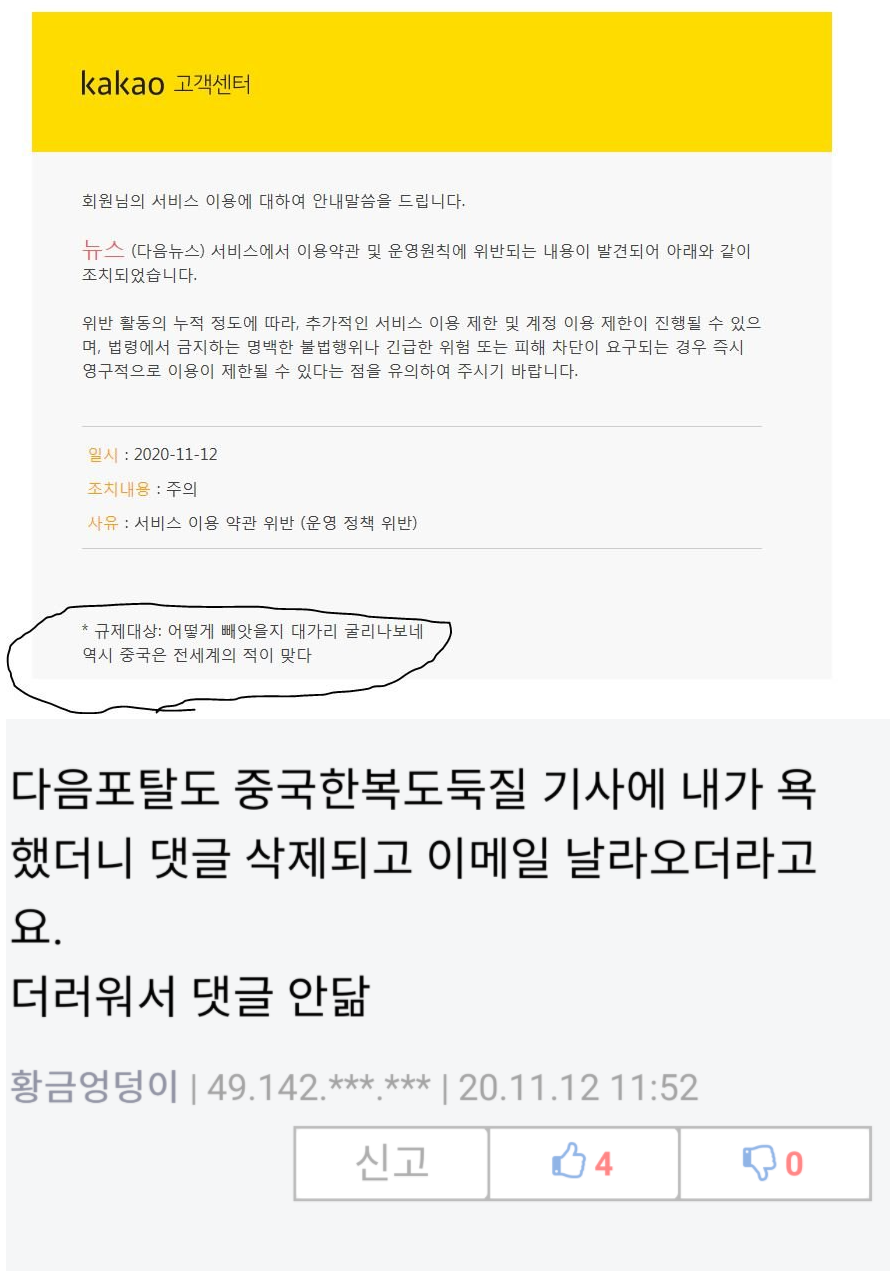Click the red 뉴스 service label
893x1277 pixels.
pos(103,250)
